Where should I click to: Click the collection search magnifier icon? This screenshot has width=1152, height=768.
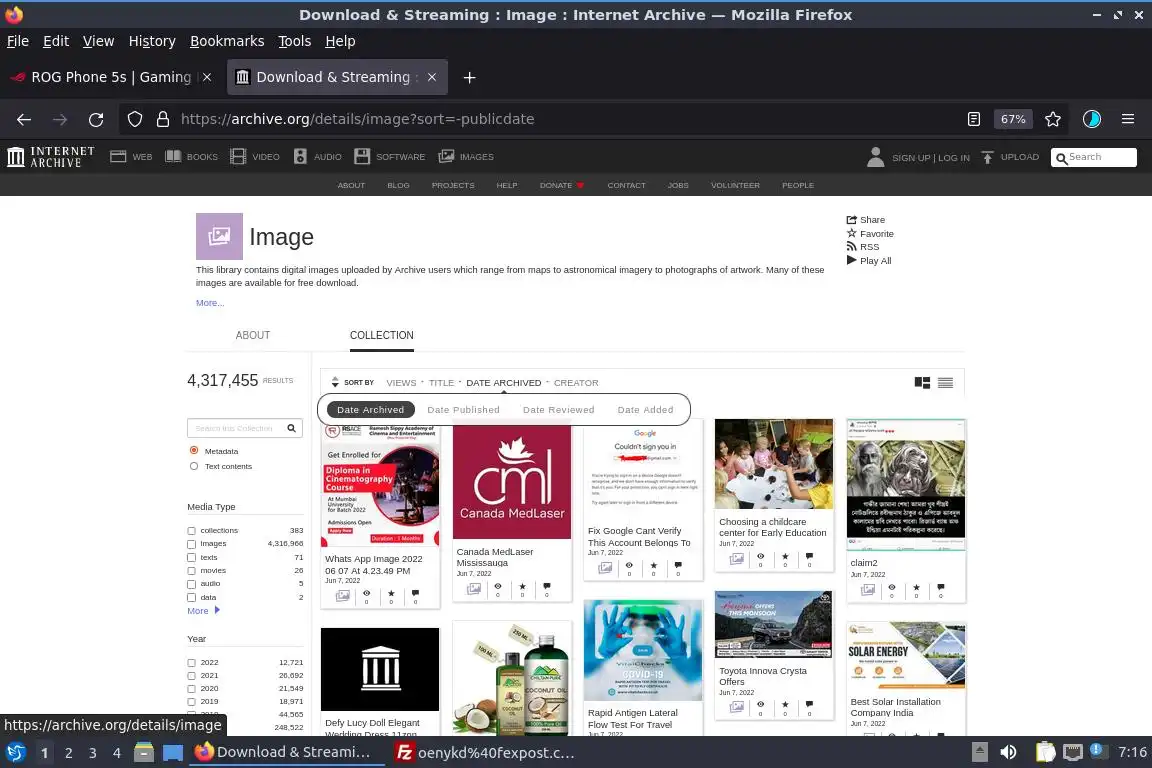292,428
